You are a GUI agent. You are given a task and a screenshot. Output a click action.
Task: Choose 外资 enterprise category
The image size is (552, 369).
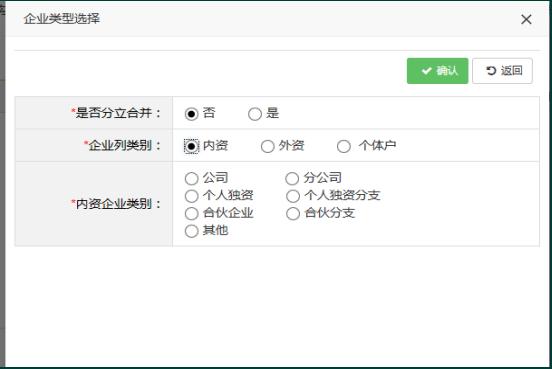coord(268,146)
